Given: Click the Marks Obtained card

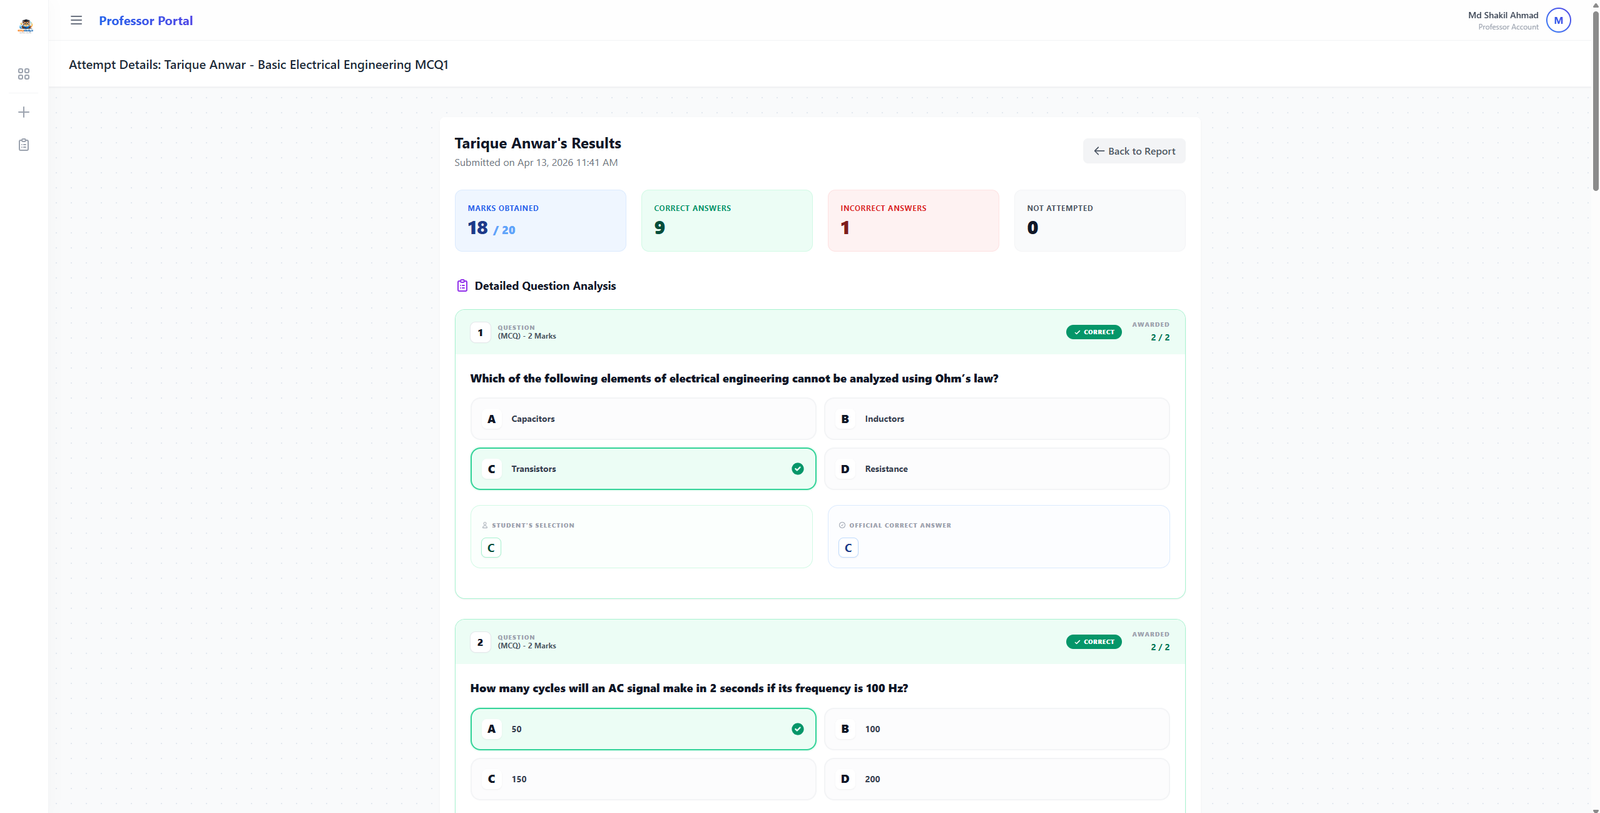Looking at the screenshot, I should click(540, 221).
